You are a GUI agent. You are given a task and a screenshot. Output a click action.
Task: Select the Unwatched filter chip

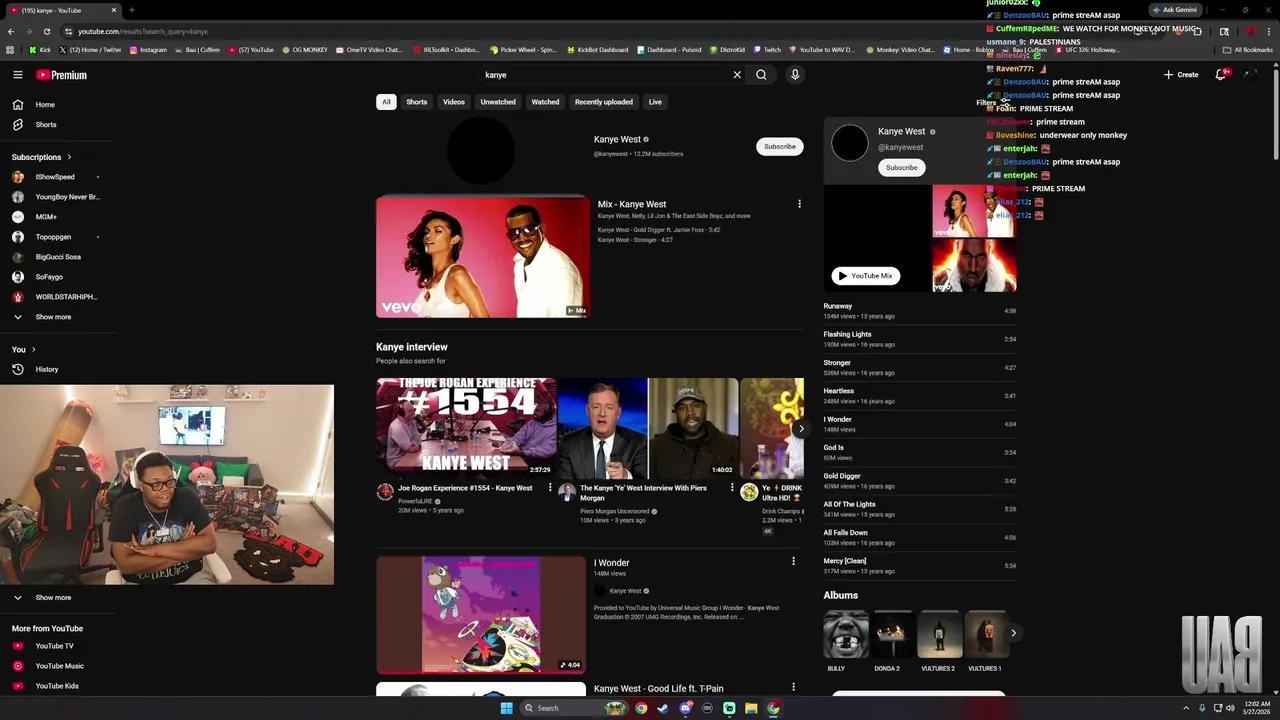(498, 102)
